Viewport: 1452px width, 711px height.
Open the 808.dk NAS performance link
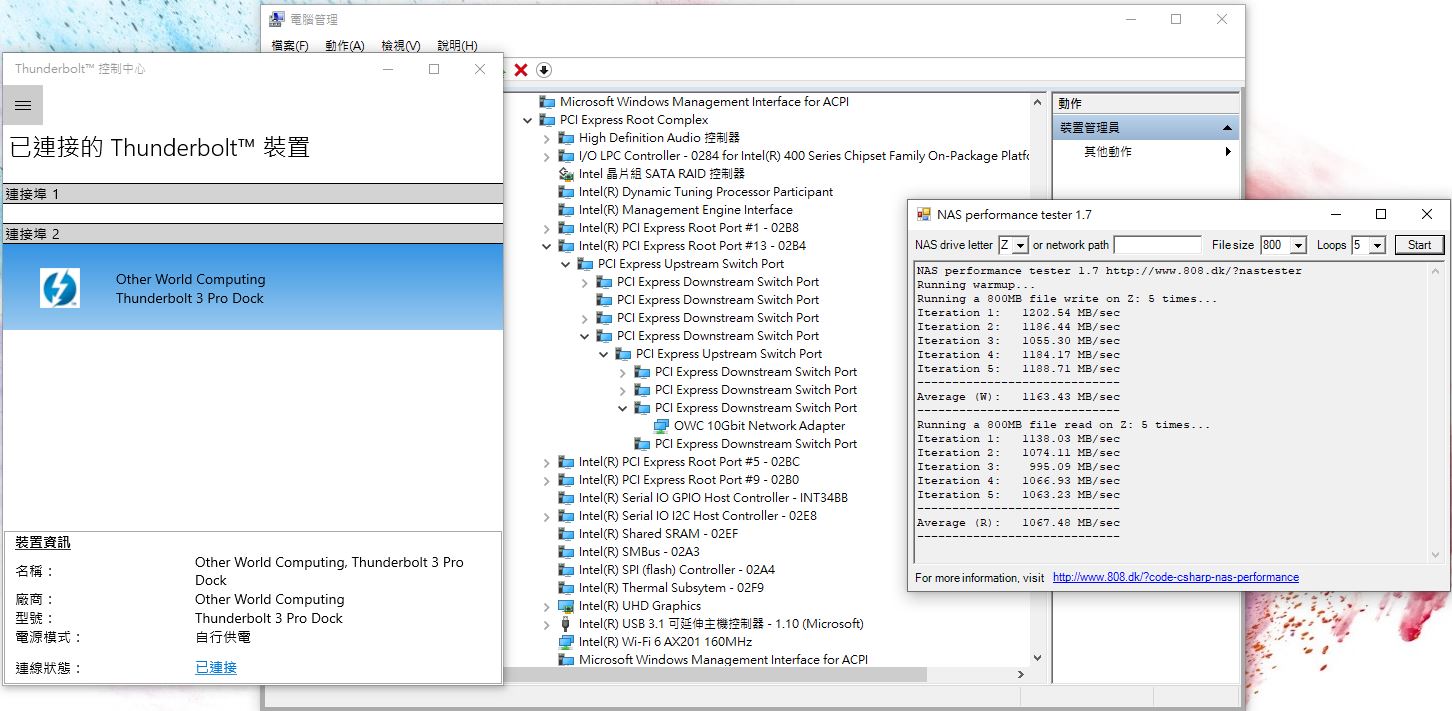[x=1176, y=577]
